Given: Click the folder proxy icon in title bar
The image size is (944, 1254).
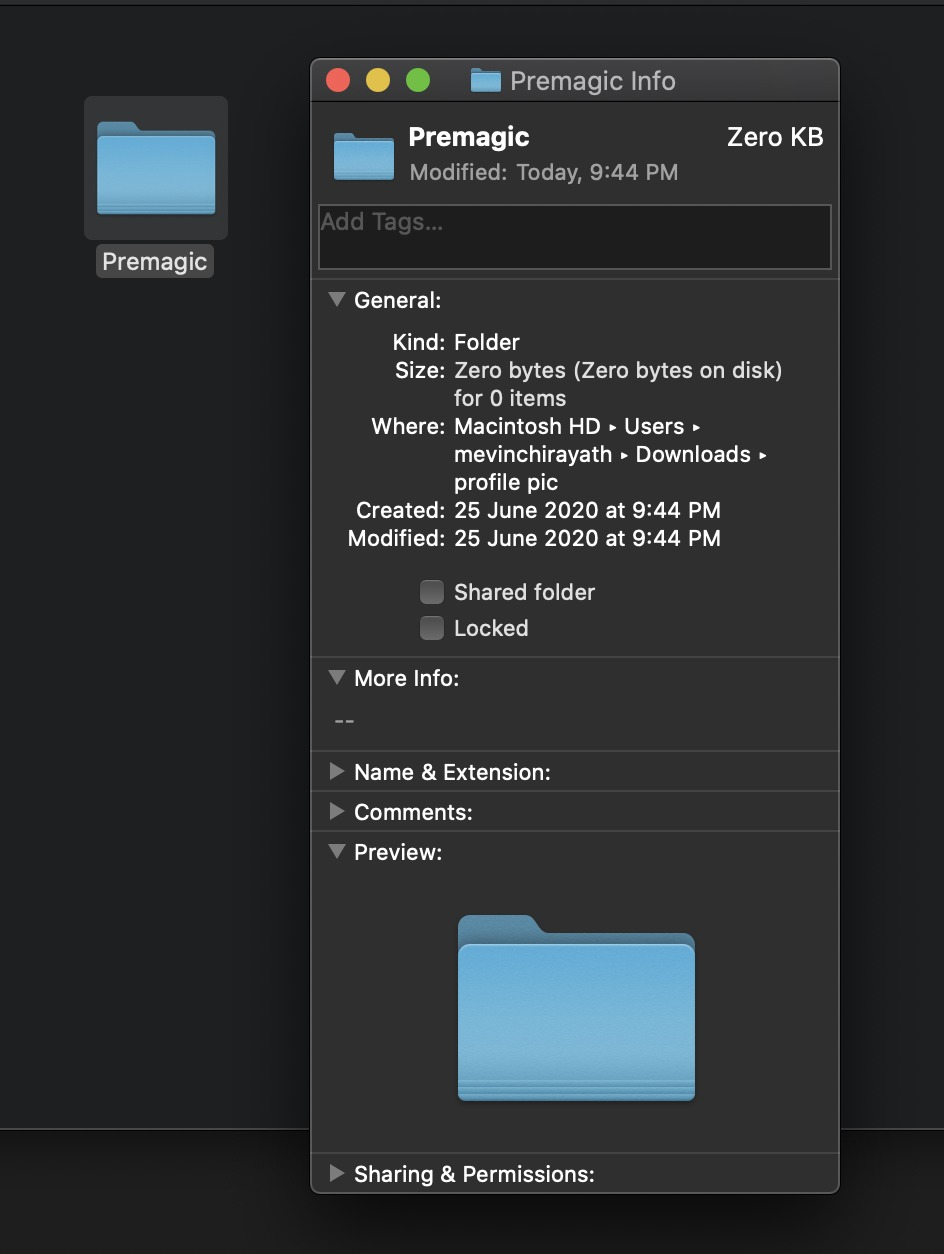Looking at the screenshot, I should coord(485,81).
